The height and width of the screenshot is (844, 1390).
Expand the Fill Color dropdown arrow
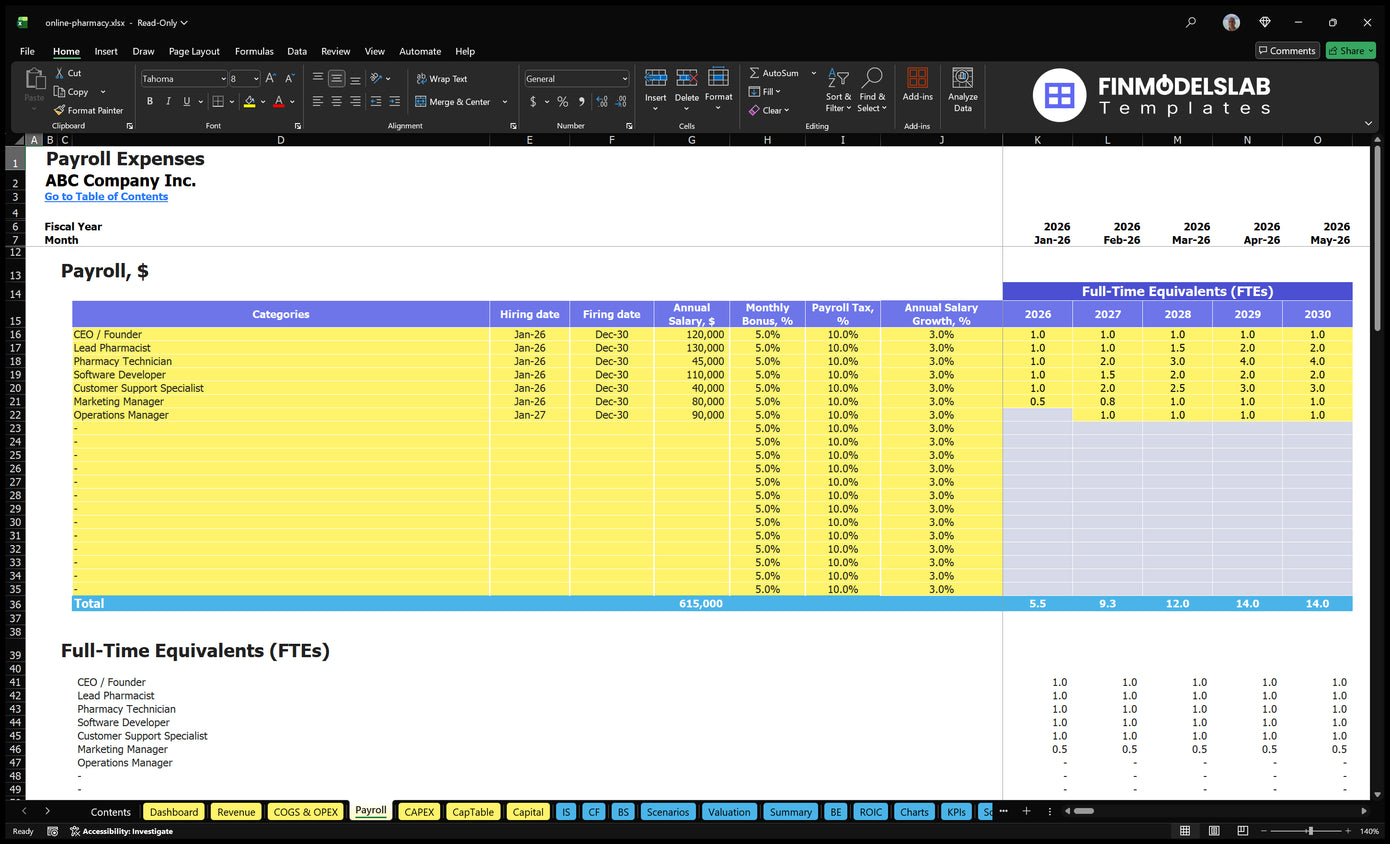[261, 101]
